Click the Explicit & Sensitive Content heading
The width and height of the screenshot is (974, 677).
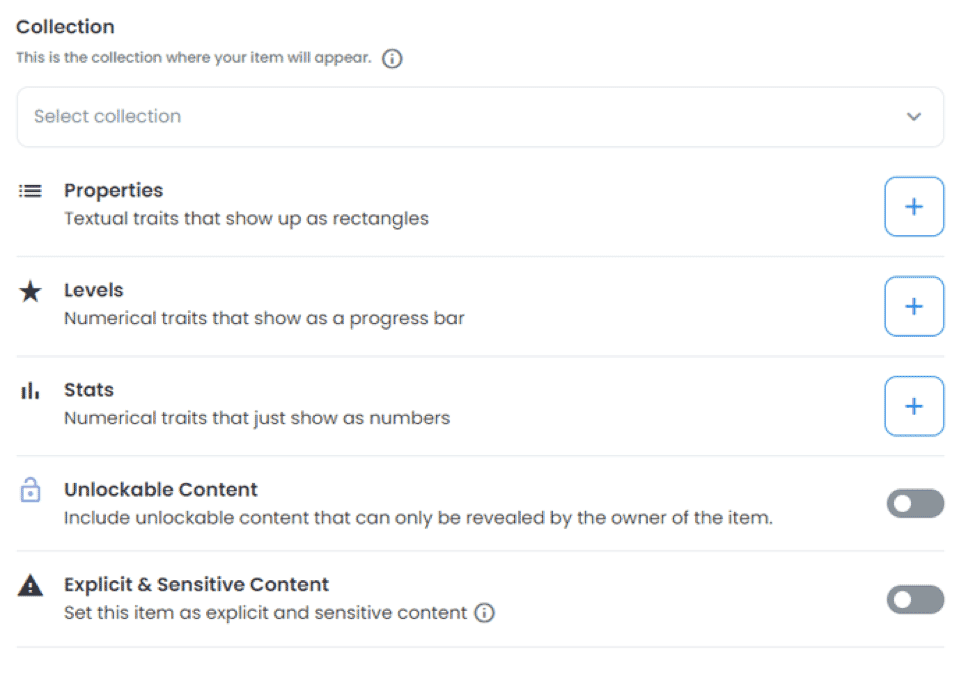[x=196, y=585]
